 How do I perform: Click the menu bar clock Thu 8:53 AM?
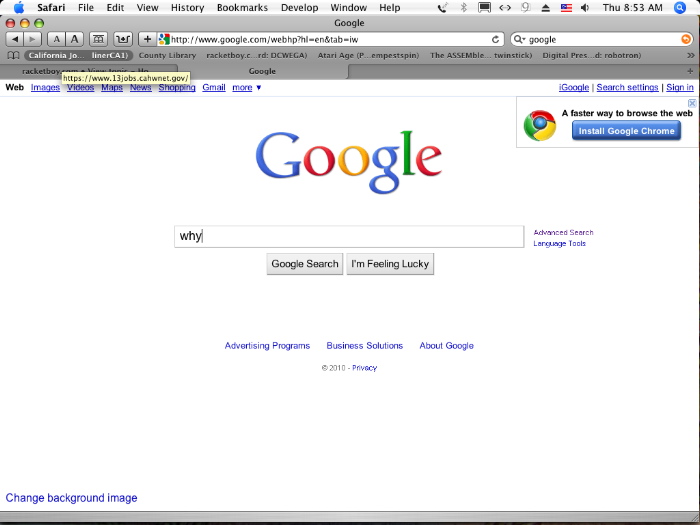coord(633,8)
